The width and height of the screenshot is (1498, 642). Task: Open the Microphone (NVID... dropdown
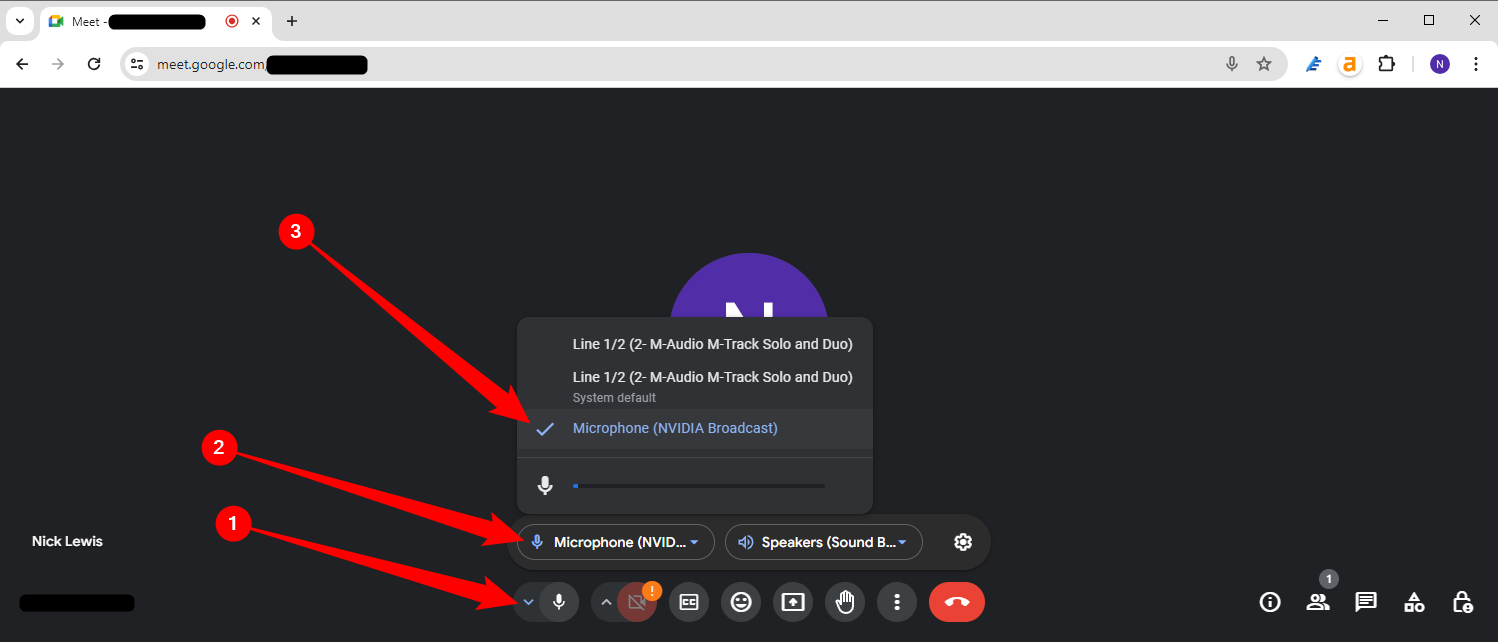[x=616, y=542]
